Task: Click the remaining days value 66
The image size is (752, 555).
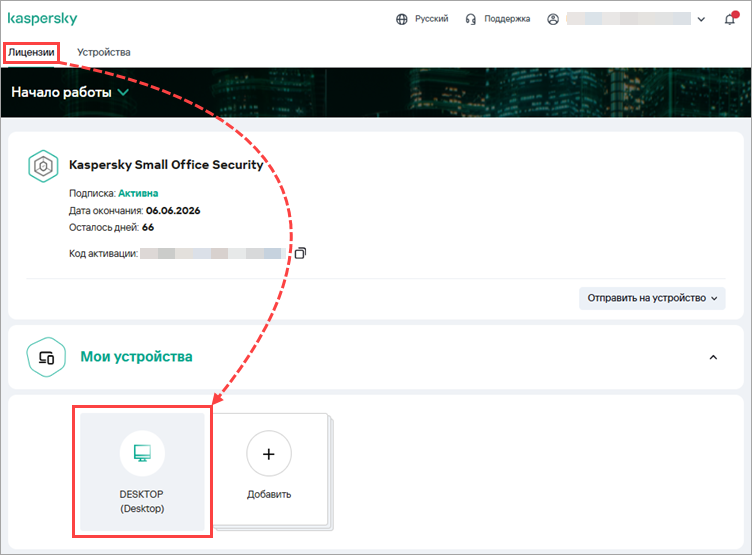Action: click(148, 227)
